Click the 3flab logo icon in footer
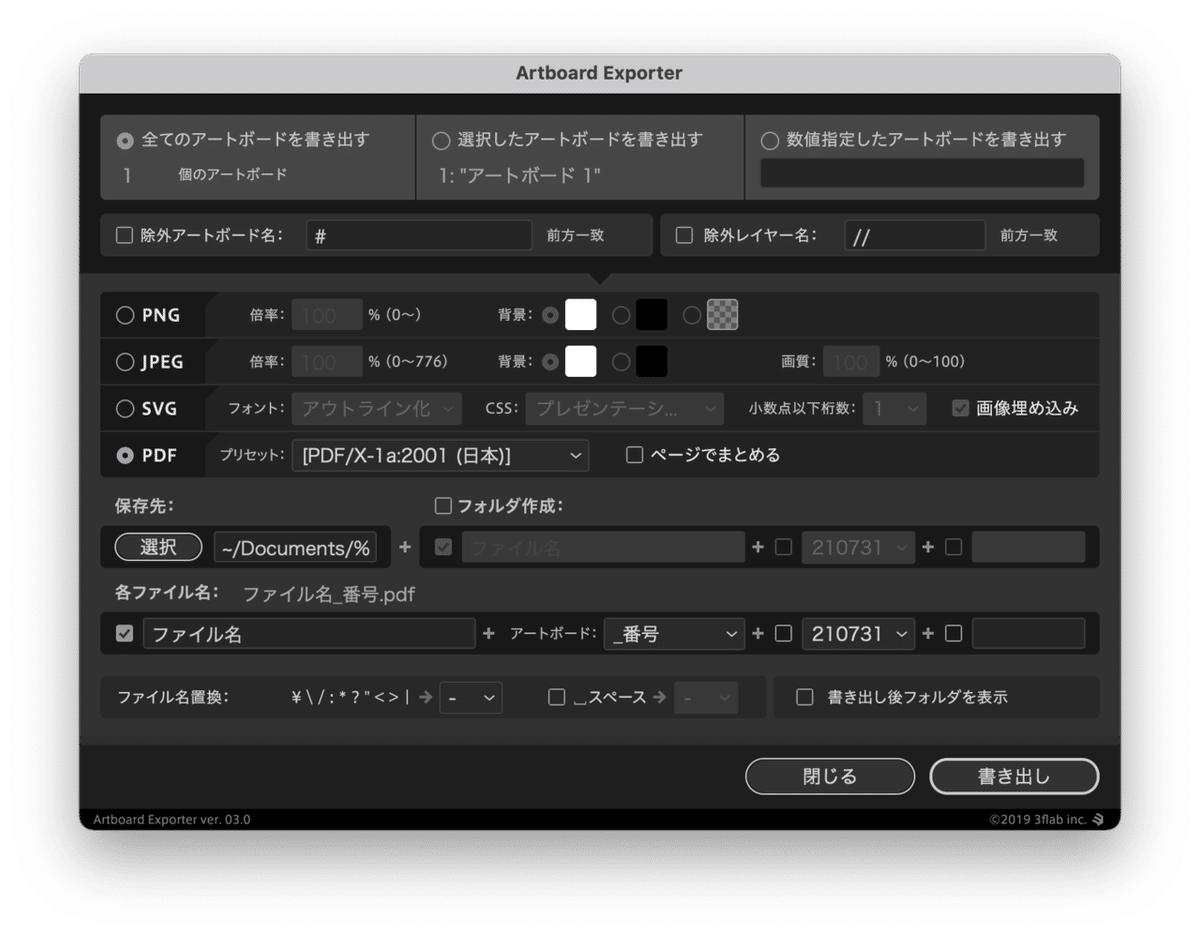 click(x=1098, y=819)
